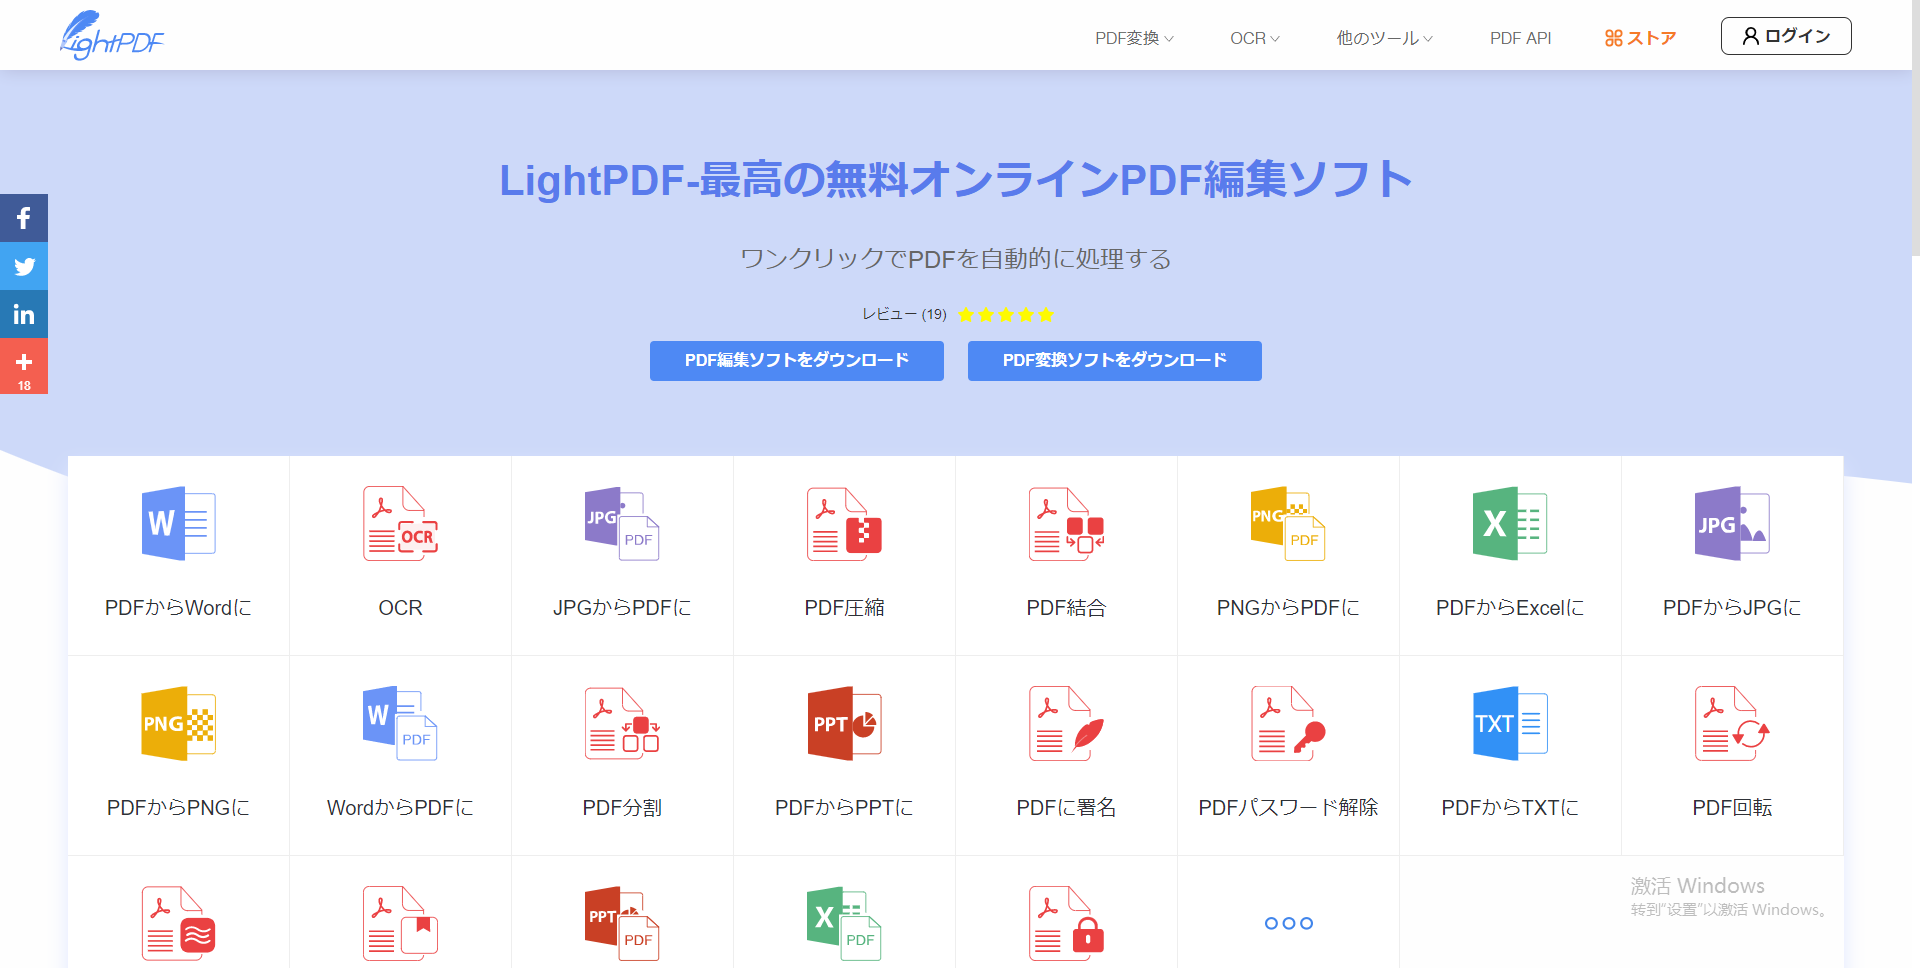Open the PDF watermark tool icon
The image size is (1920, 968).
179,923
